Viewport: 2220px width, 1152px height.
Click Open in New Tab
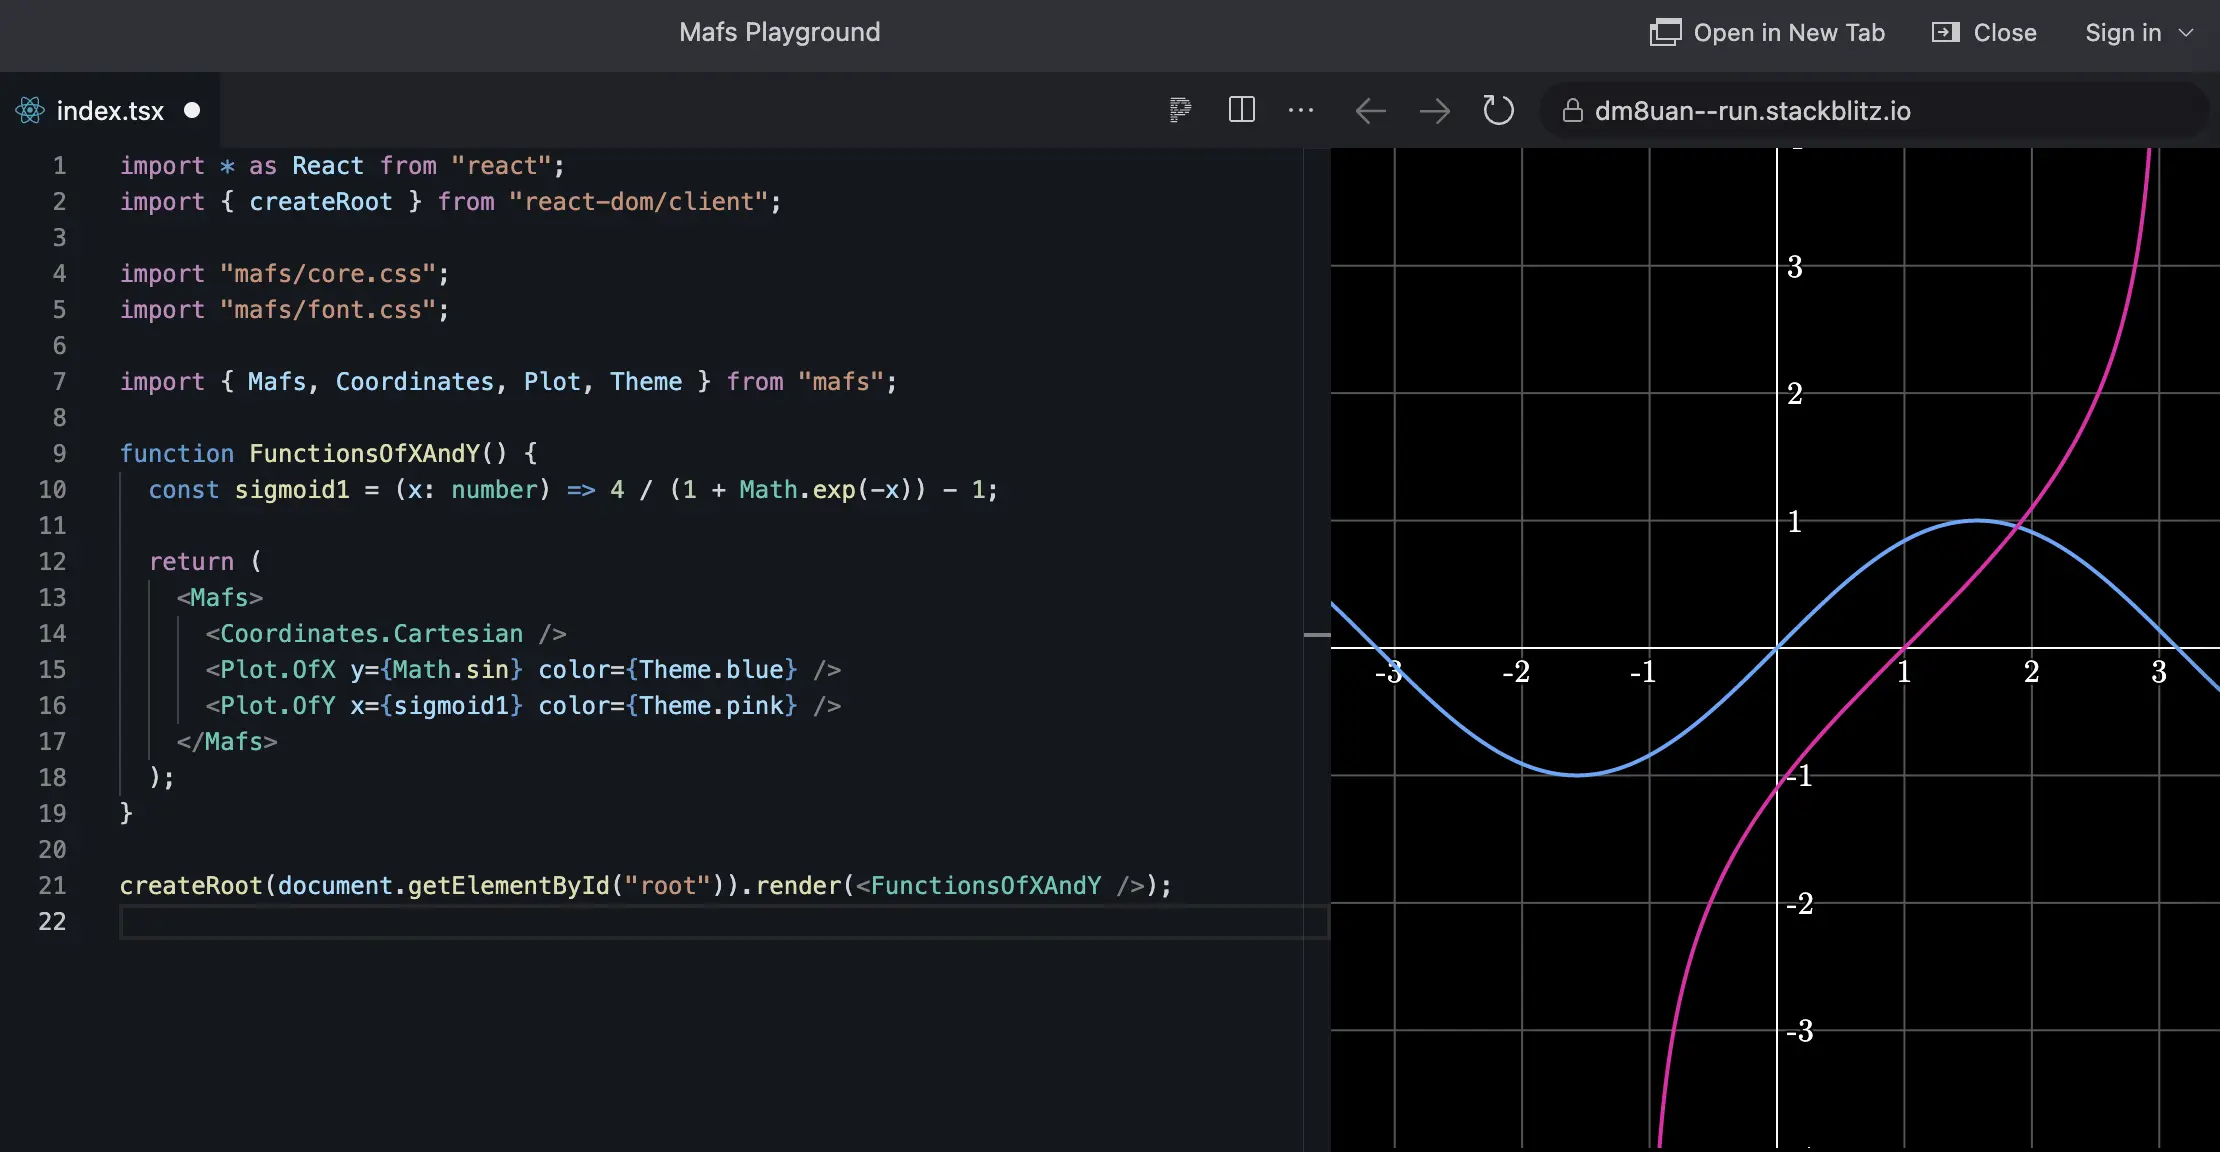1788,33
